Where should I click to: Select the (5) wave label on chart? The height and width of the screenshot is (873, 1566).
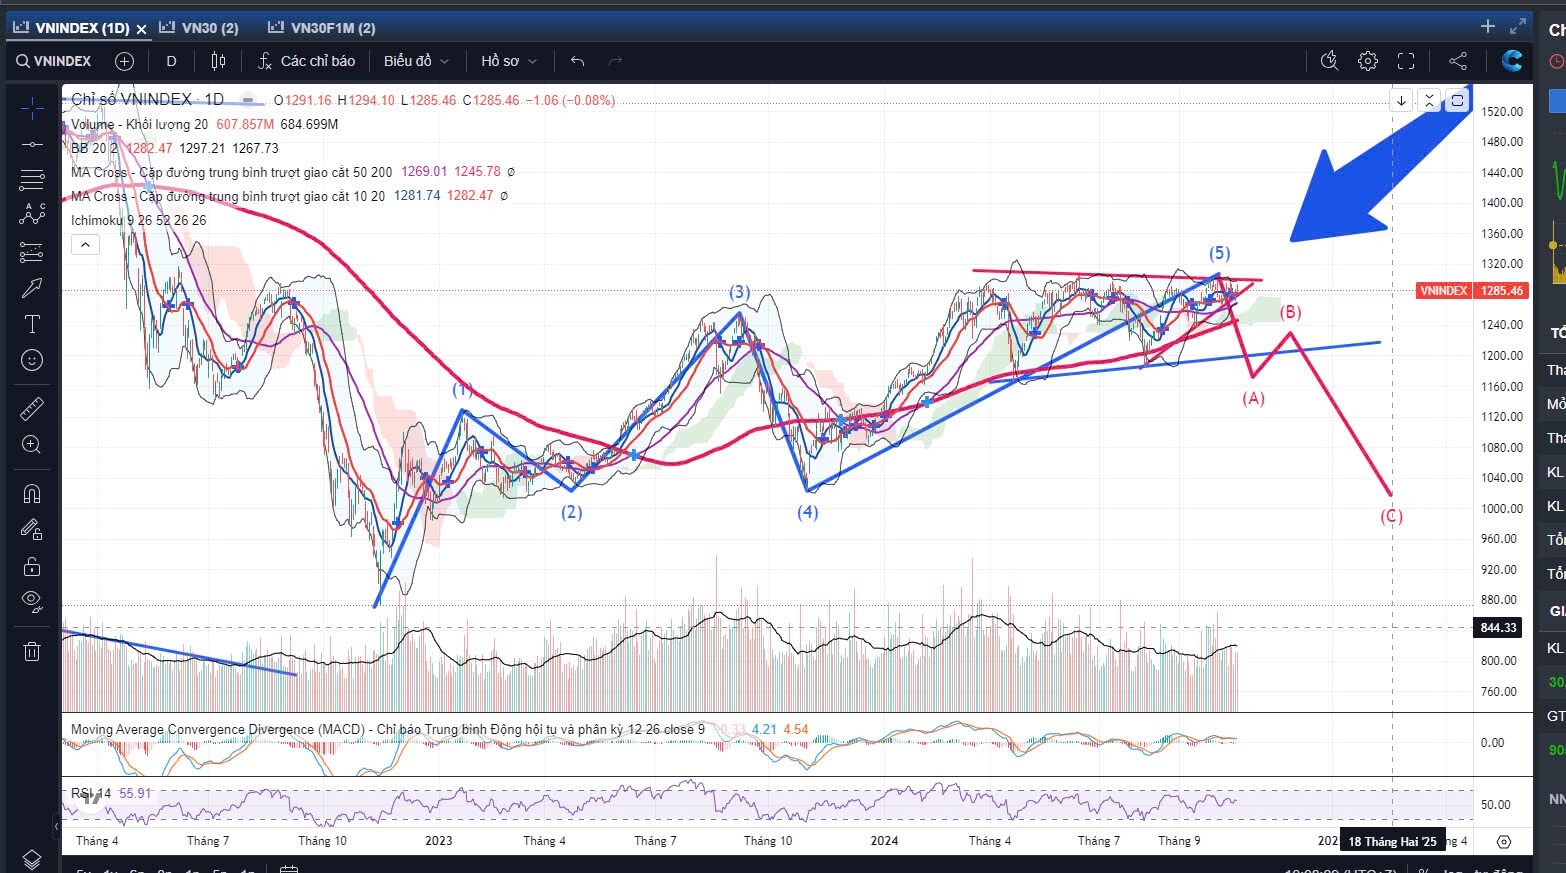(1219, 253)
